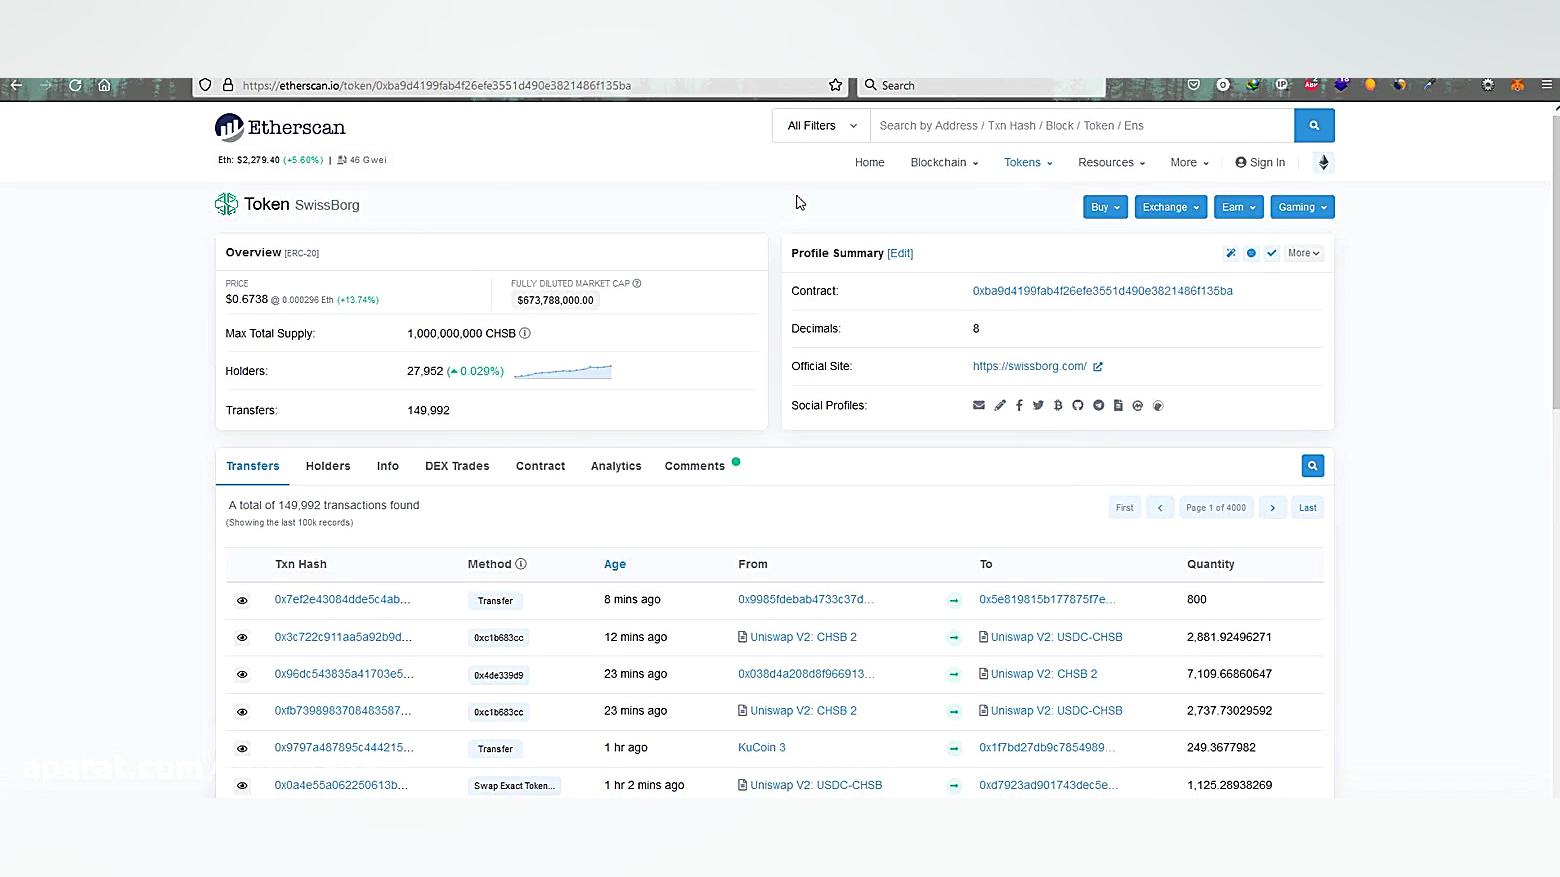Click the Ethereum diamond network icon
Viewport: 1560px width, 877px height.
[1323, 162]
